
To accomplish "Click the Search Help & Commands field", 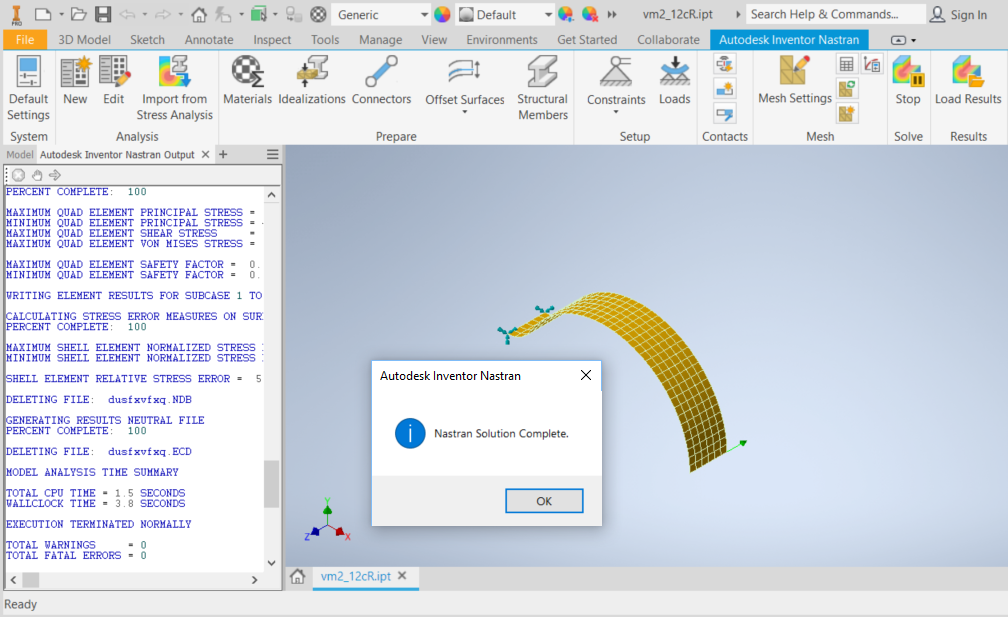I will tap(836, 14).
